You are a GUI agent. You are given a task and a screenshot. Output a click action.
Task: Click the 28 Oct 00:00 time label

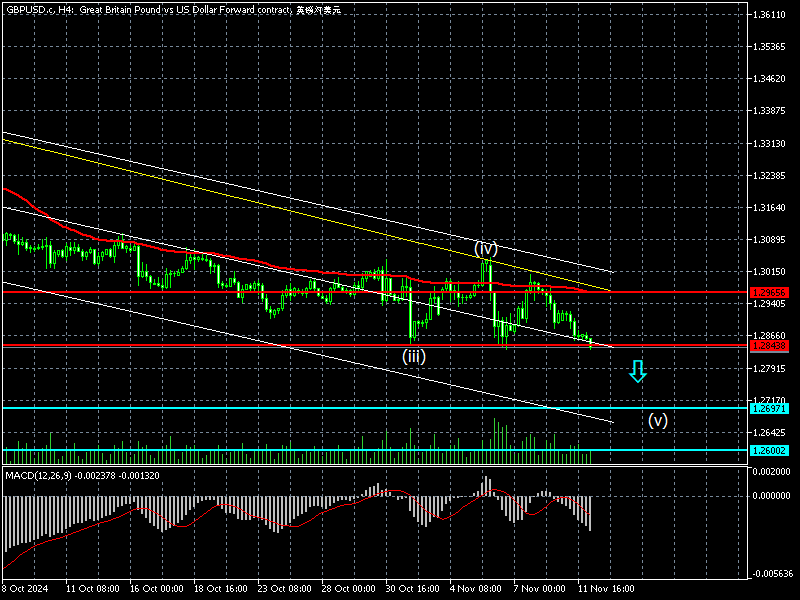pyautogui.click(x=348, y=588)
